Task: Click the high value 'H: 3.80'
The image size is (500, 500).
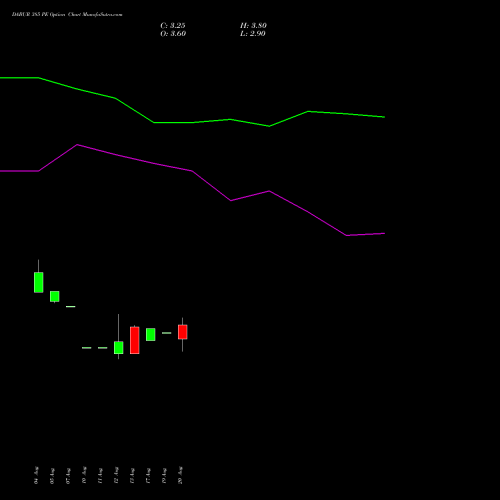Action: click(253, 26)
